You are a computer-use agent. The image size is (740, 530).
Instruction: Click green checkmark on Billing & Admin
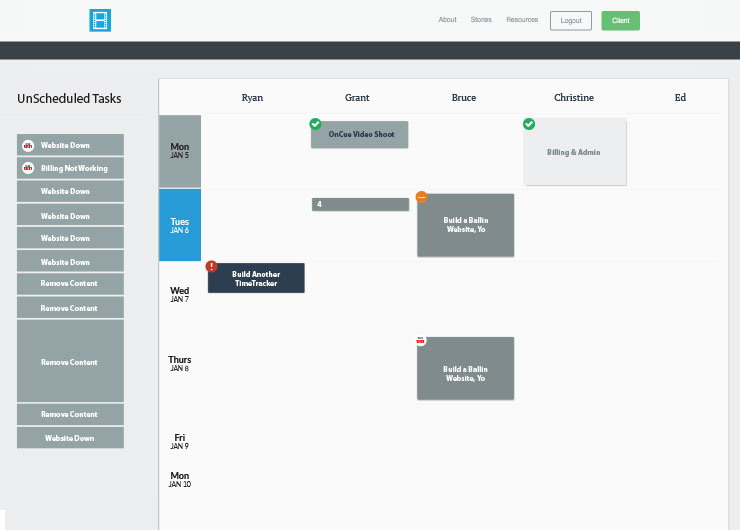tap(529, 124)
